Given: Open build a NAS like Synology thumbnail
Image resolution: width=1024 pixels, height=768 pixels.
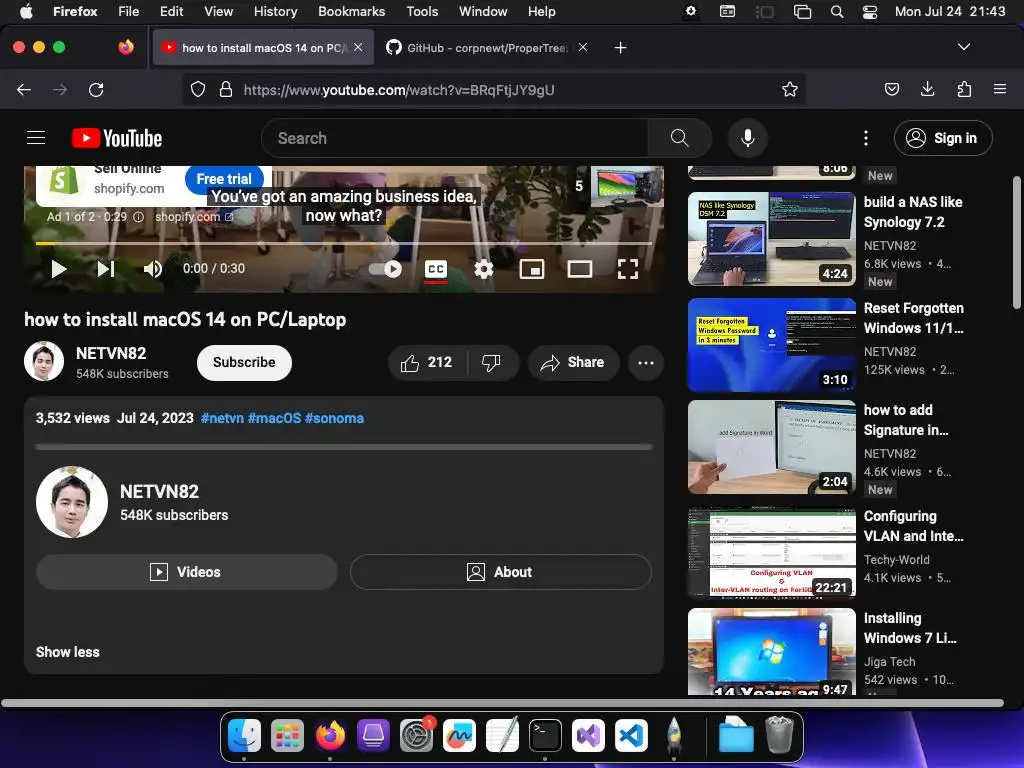Looking at the screenshot, I should pyautogui.click(x=771, y=239).
